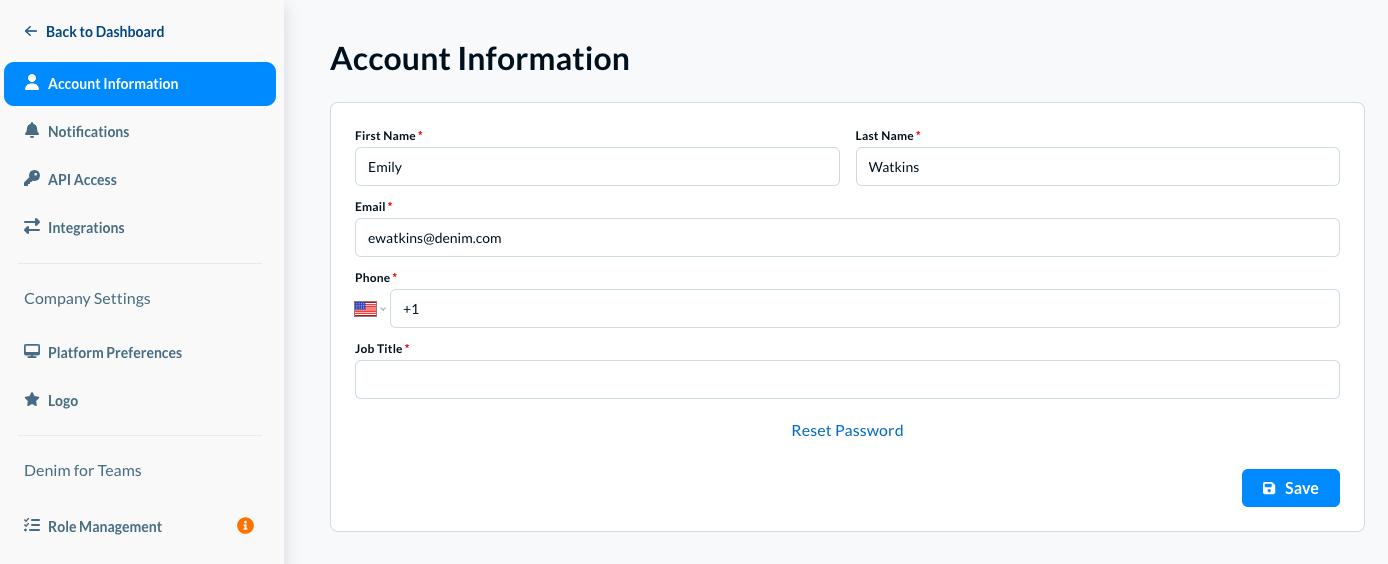Click the First Name text box
Screen dimensions: 1388x564
597,167
